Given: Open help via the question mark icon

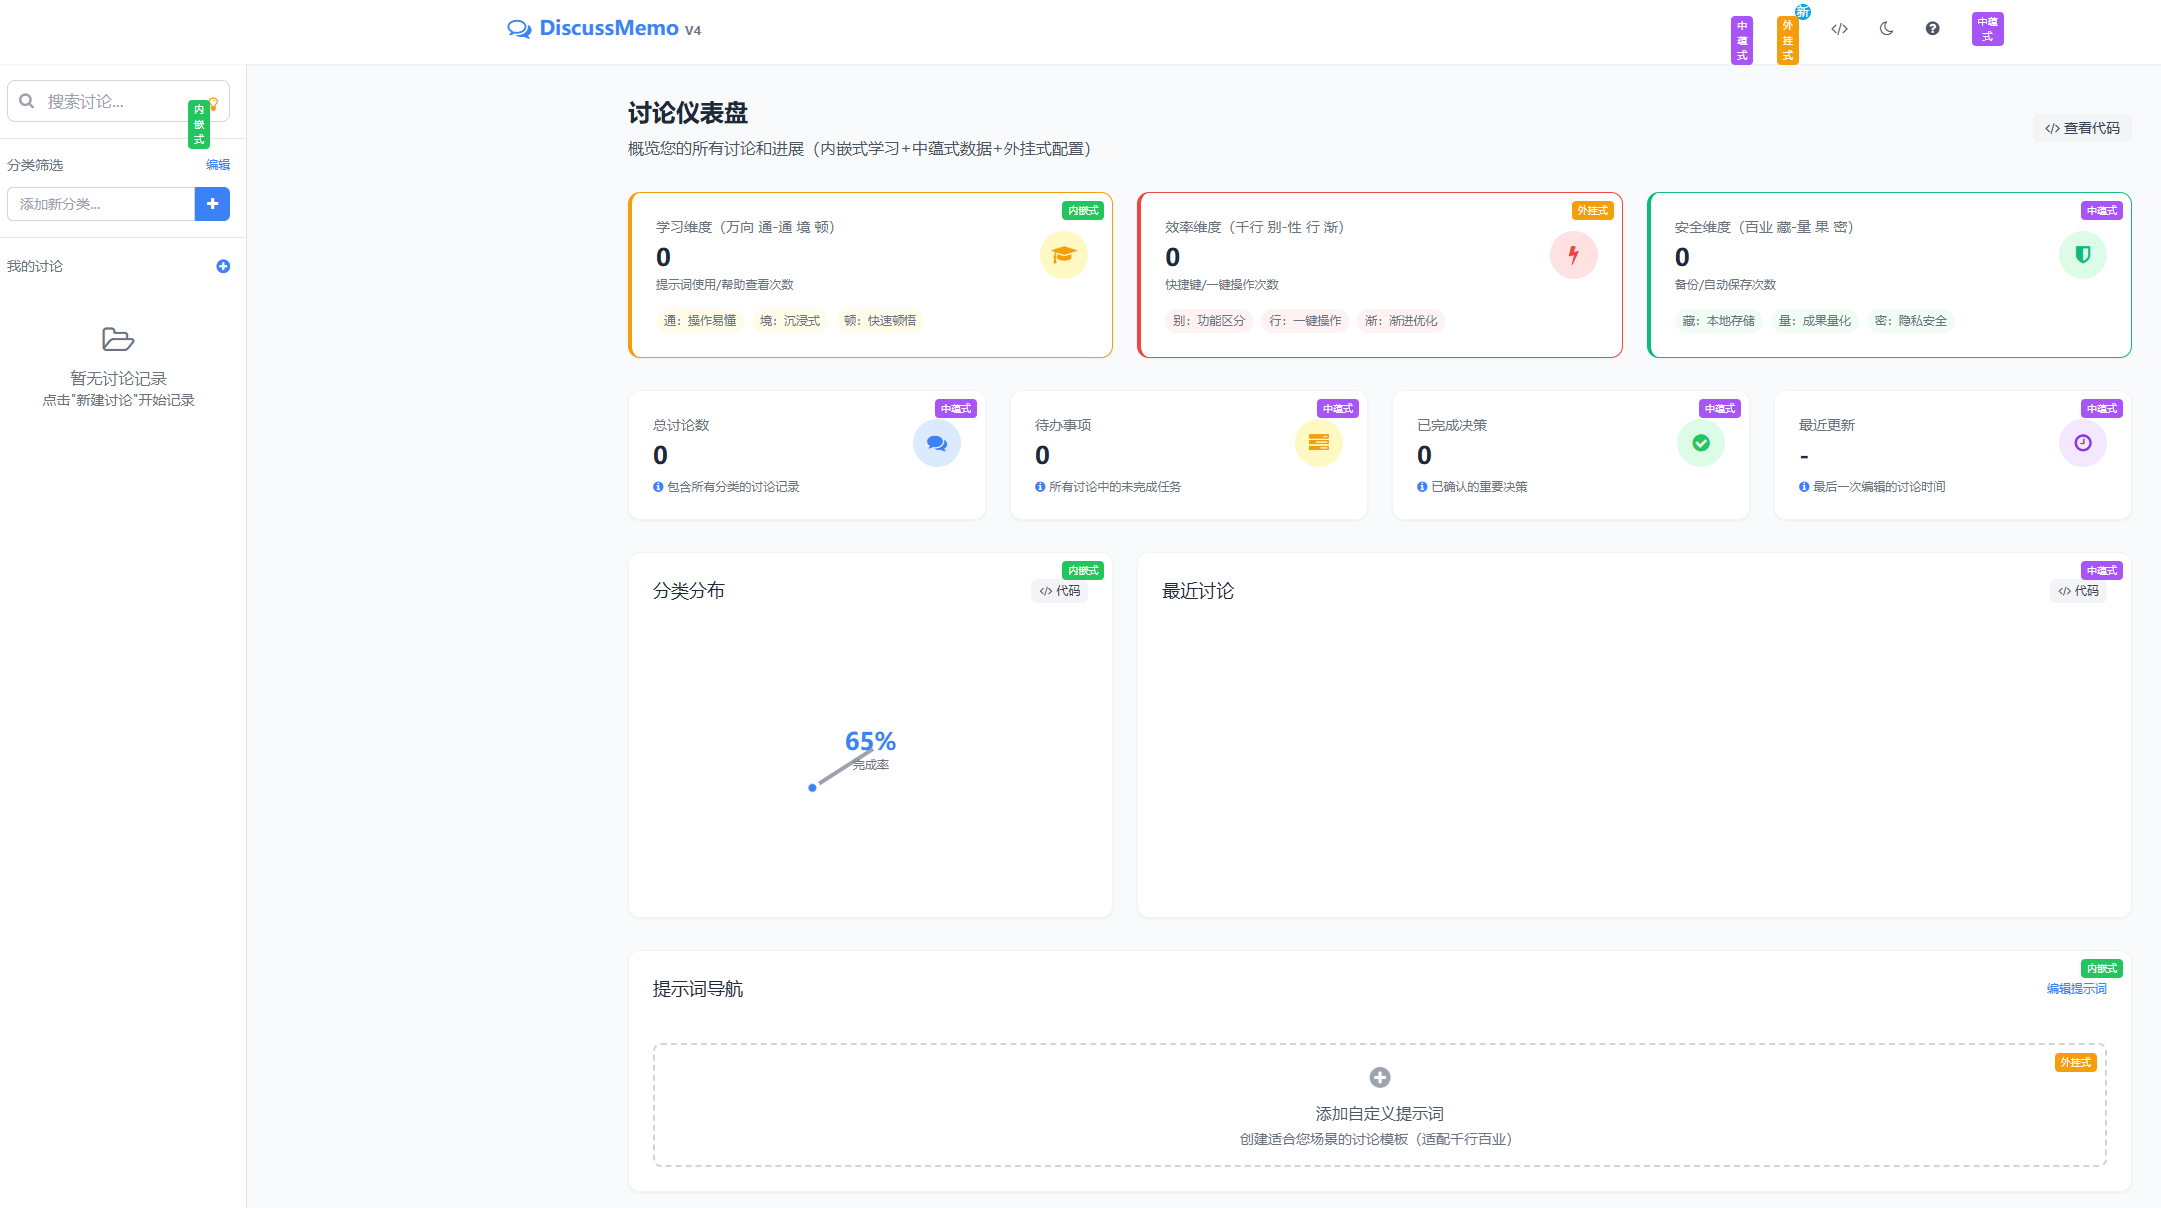Looking at the screenshot, I should click(x=1932, y=29).
